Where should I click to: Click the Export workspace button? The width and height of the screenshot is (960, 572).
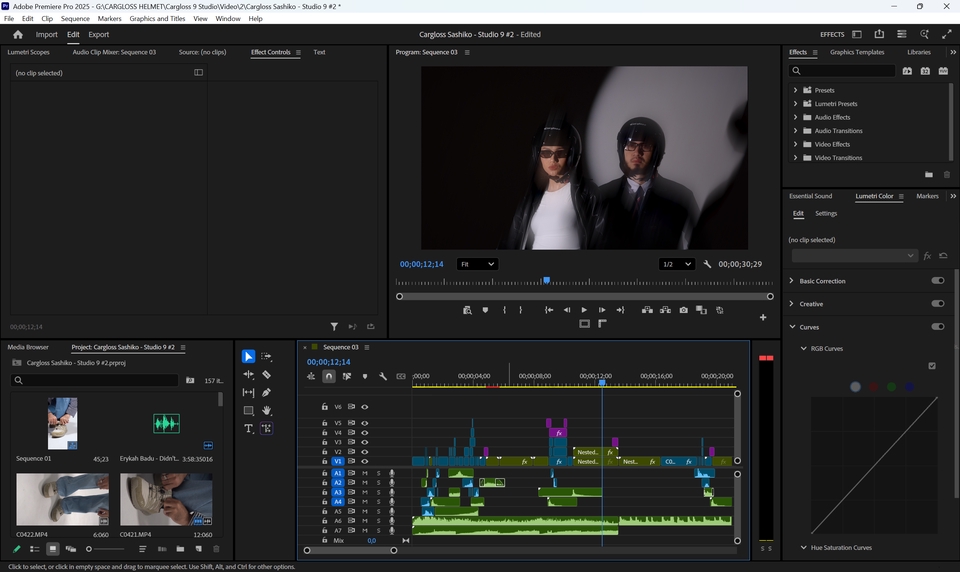click(x=99, y=34)
